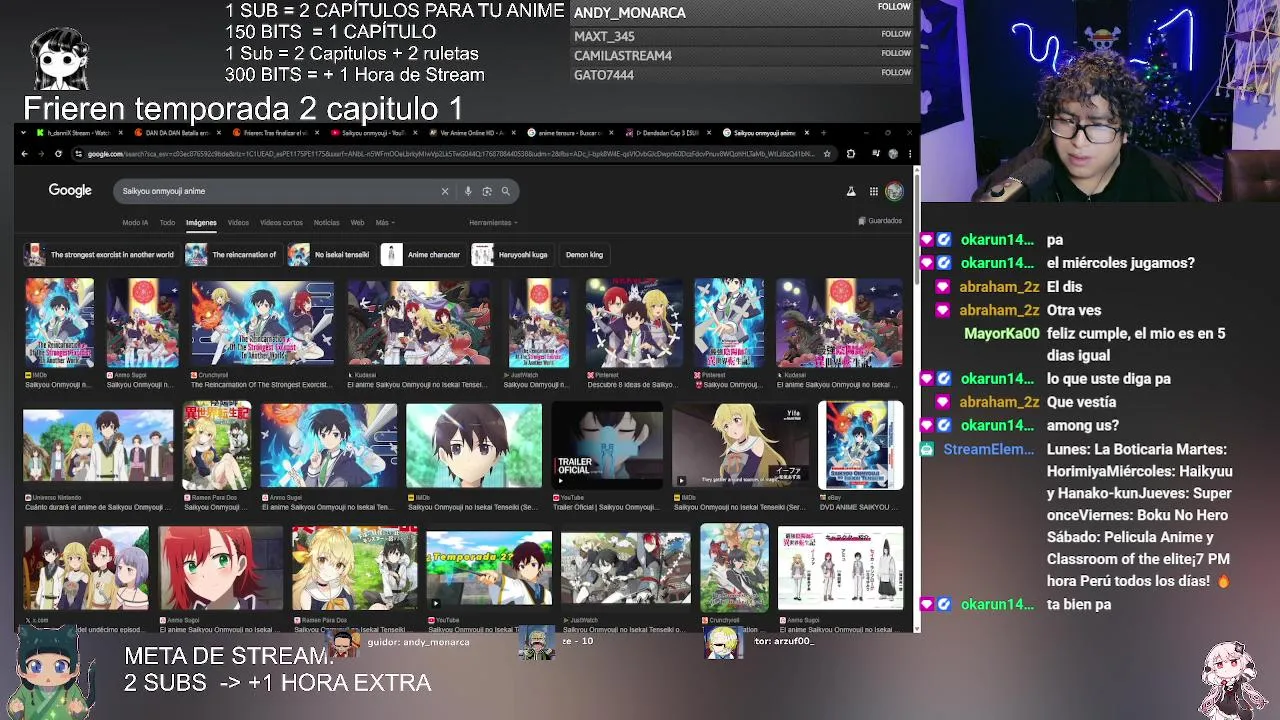This screenshot has width=1280, height=720.
Task: Click the MayorKa00 username in chat
Action: coord(1002,333)
